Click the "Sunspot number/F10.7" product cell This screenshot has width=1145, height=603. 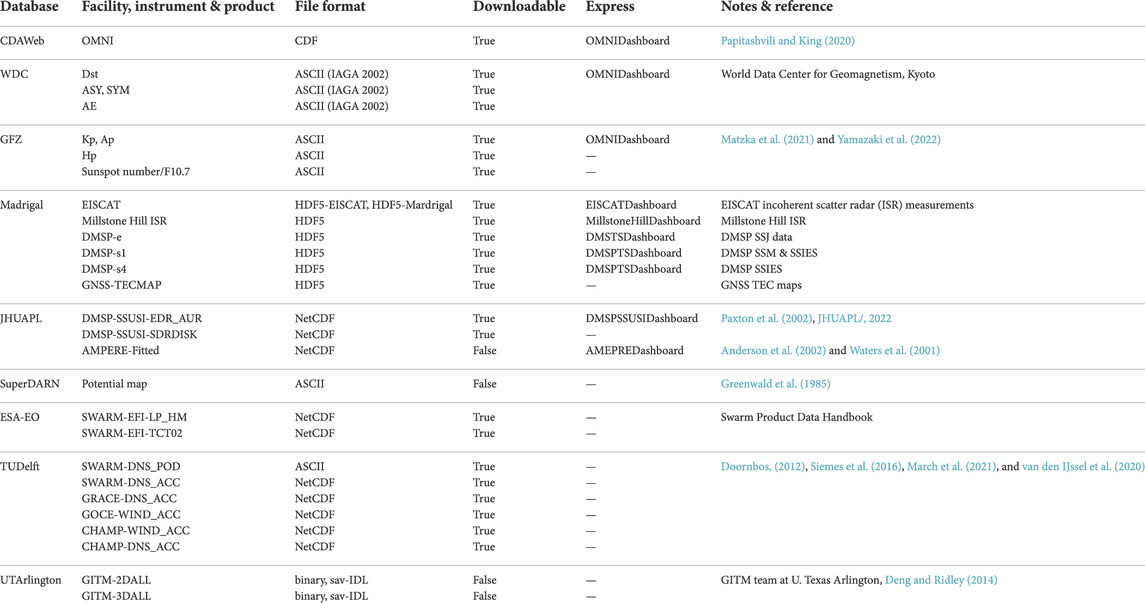[x=136, y=172]
